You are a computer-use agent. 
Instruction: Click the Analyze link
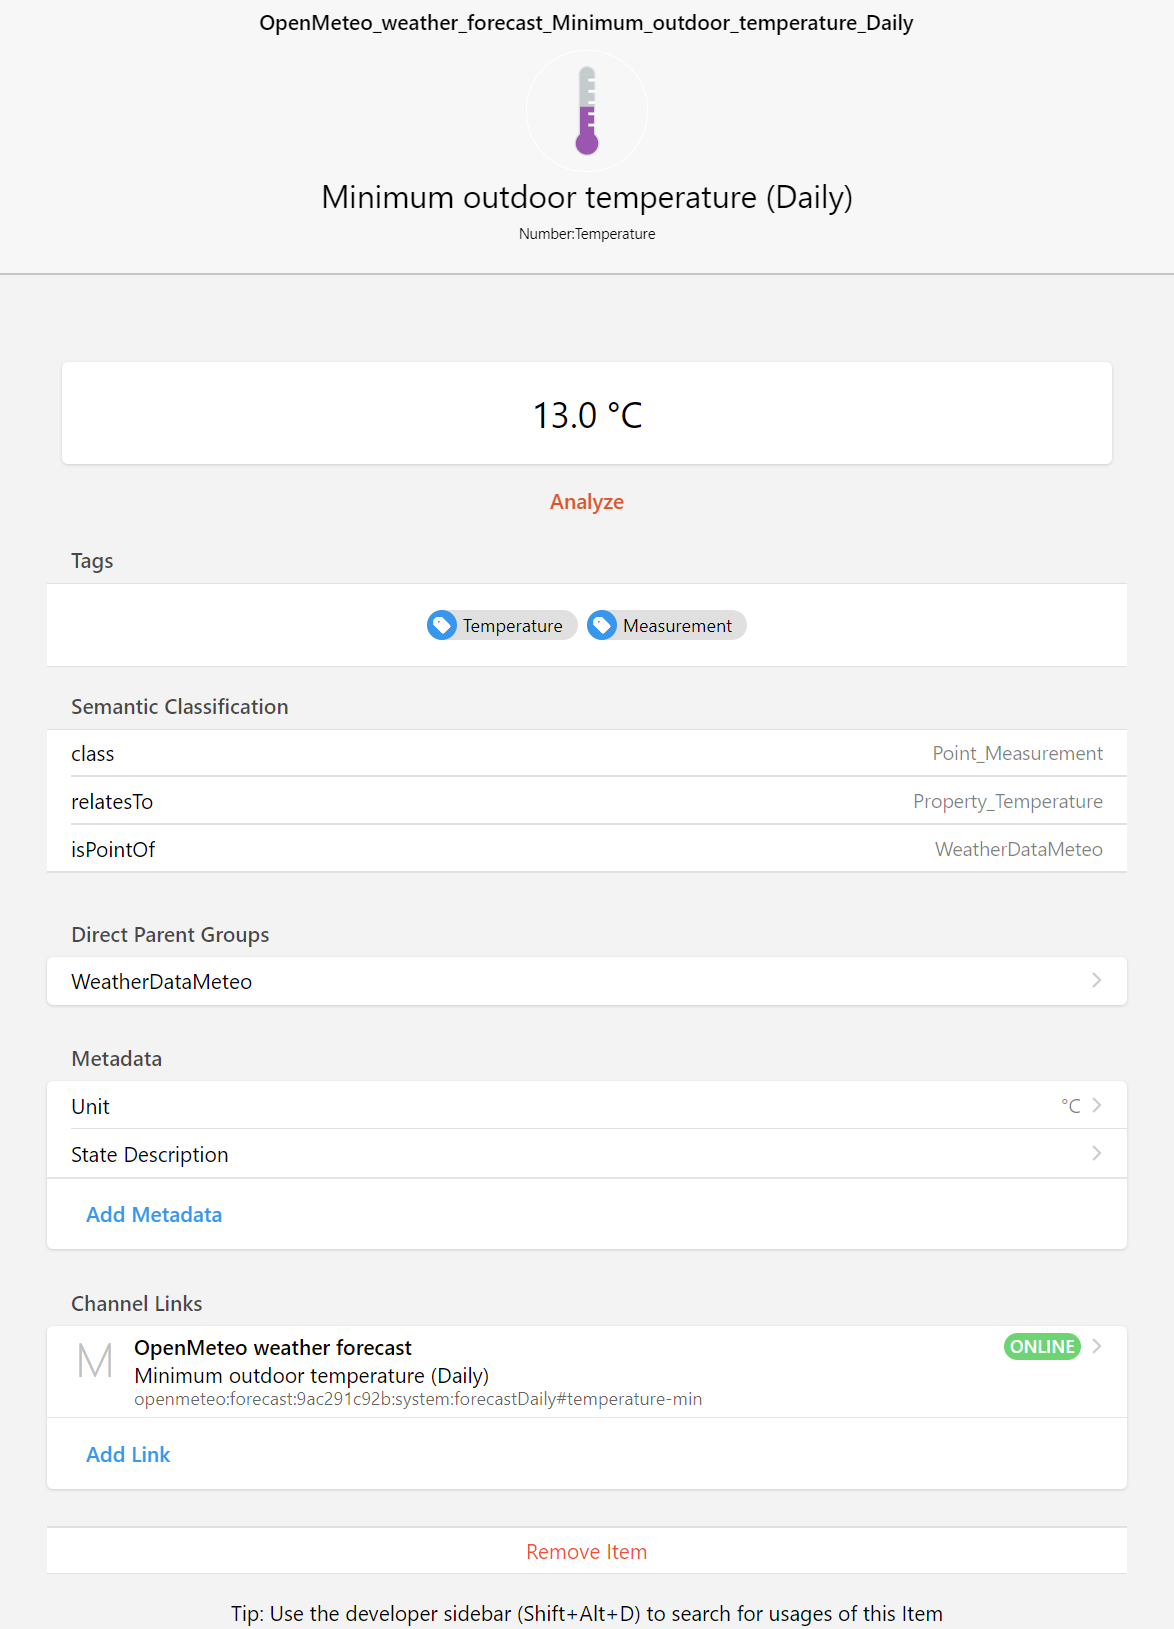[x=587, y=502]
